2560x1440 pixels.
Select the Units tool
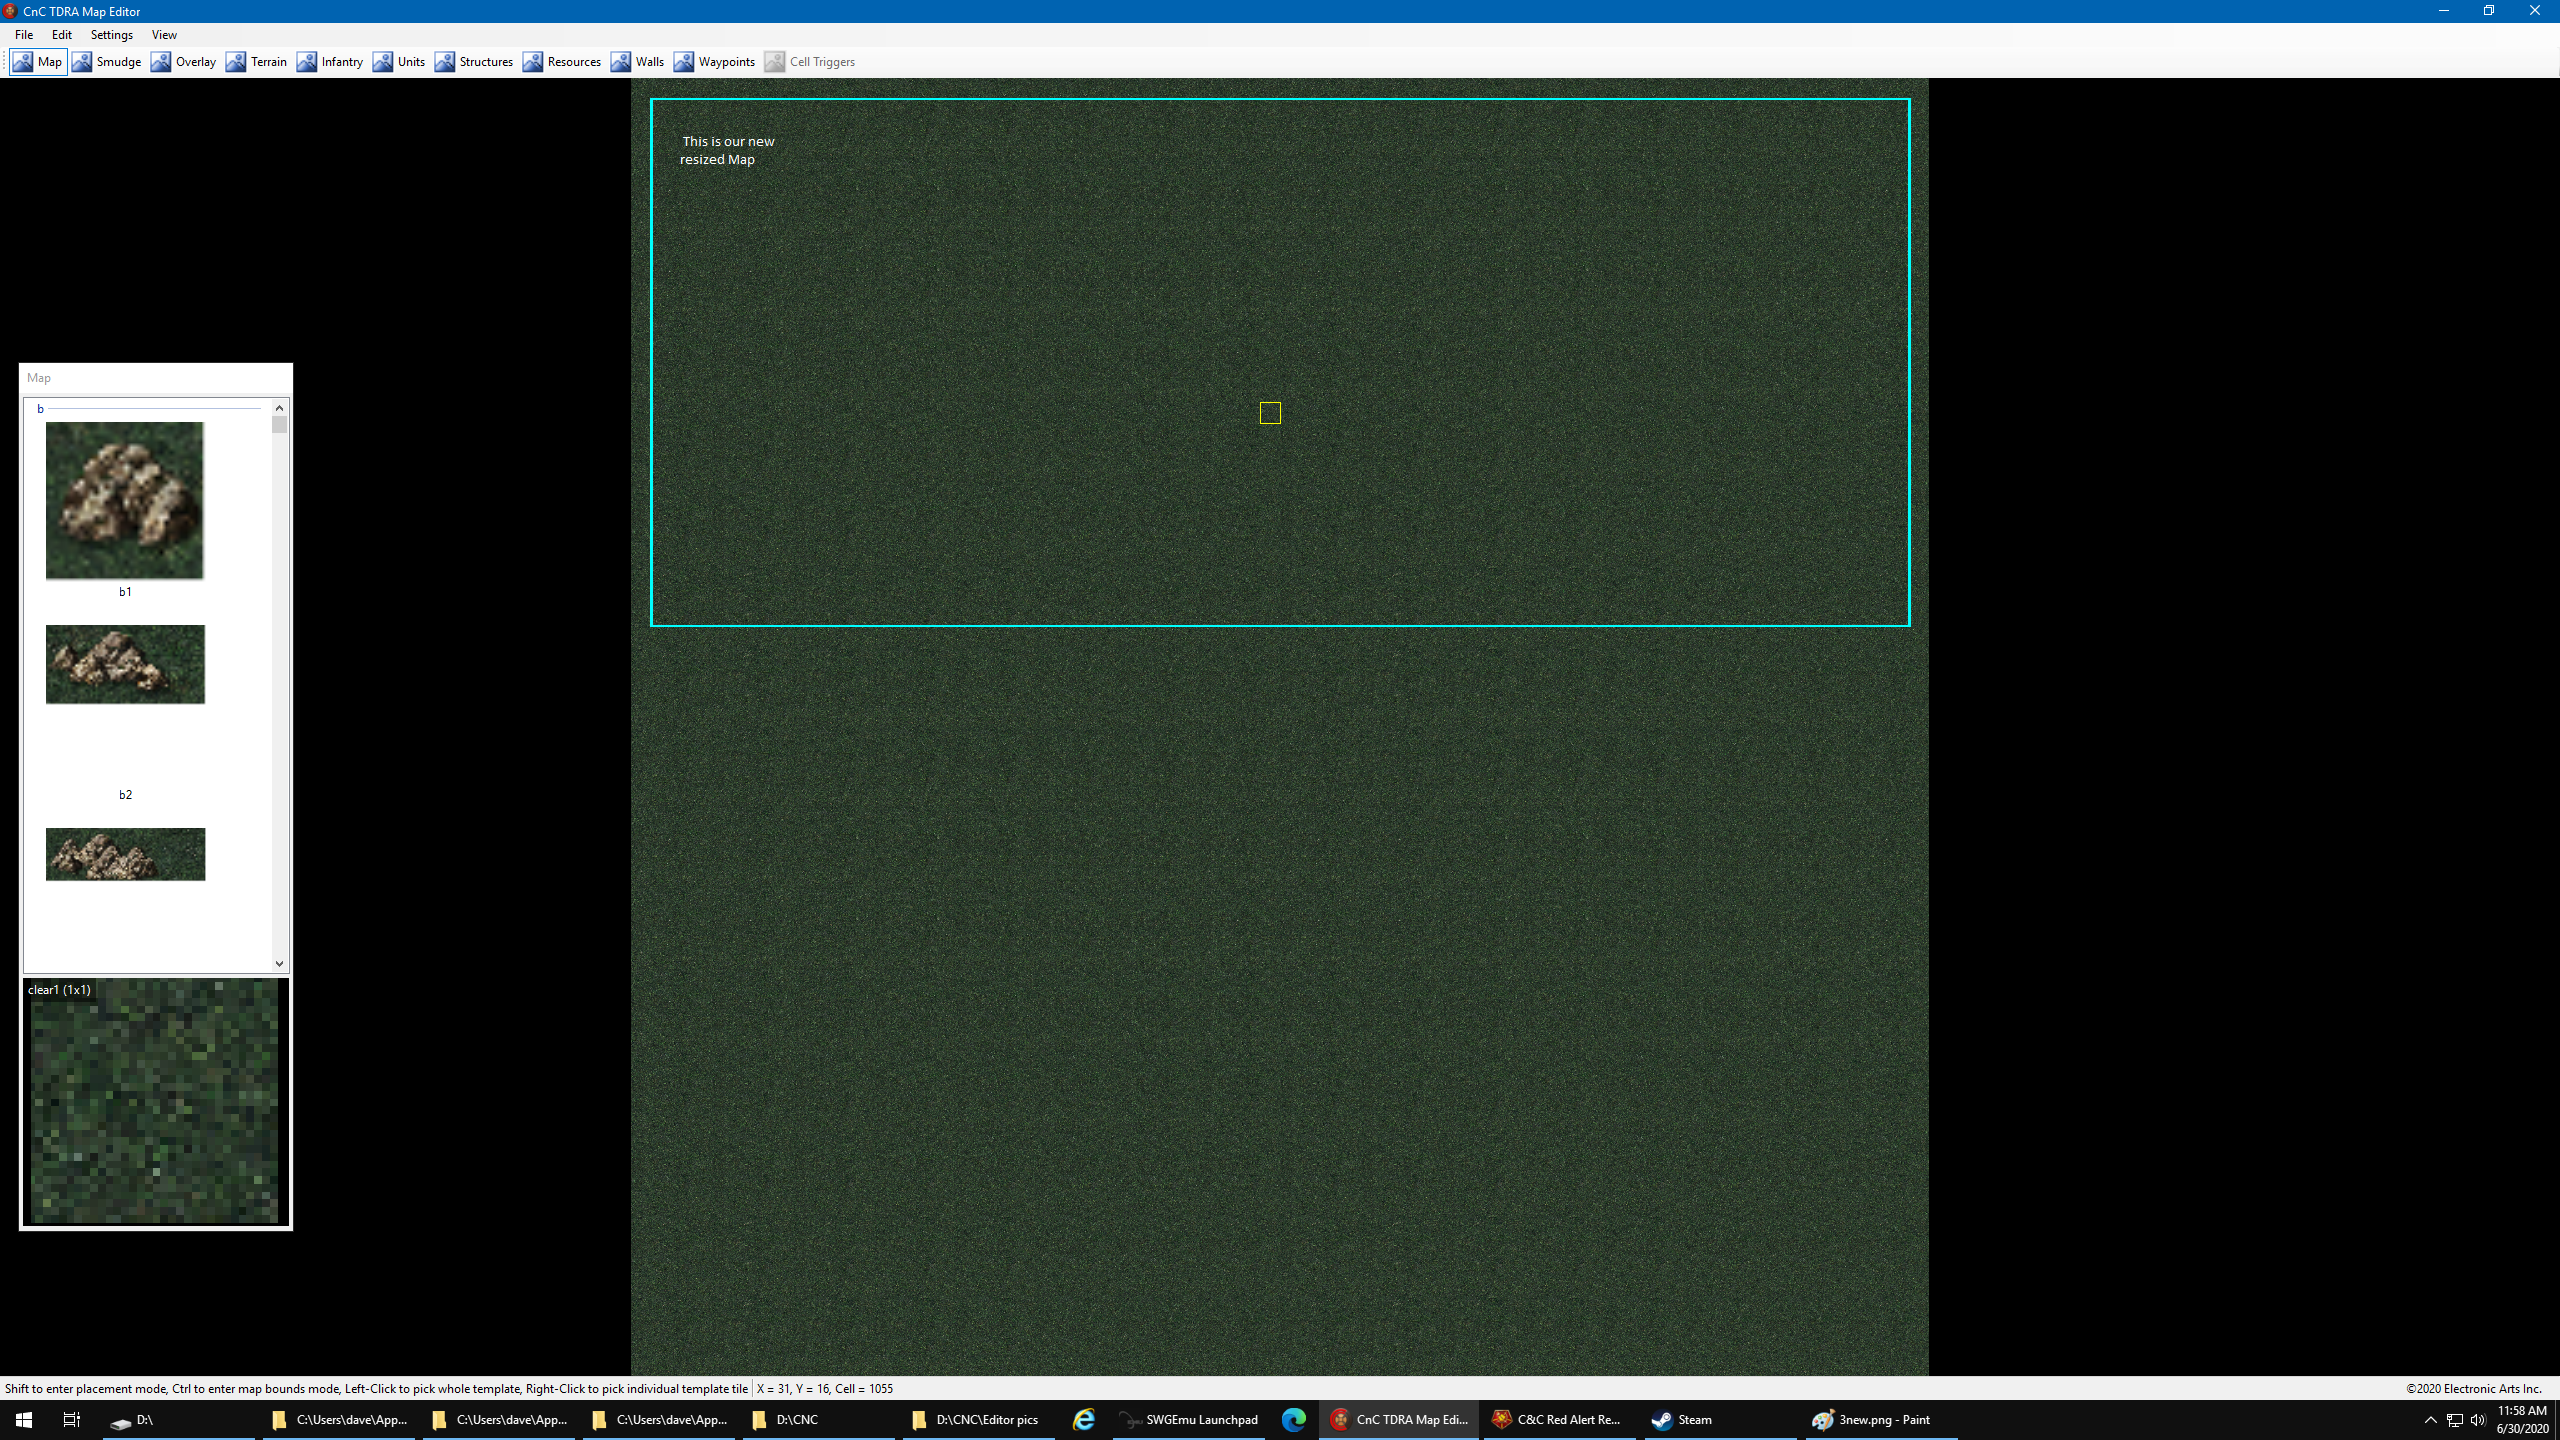pyautogui.click(x=399, y=62)
